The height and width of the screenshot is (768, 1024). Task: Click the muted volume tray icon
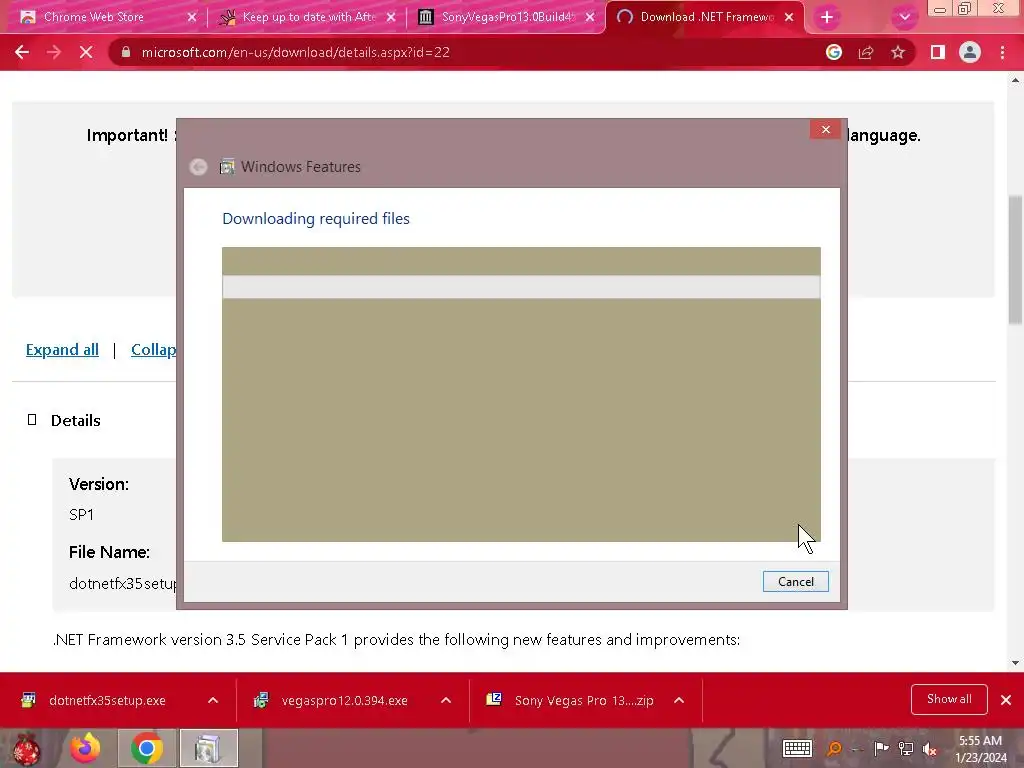pyautogui.click(x=930, y=749)
